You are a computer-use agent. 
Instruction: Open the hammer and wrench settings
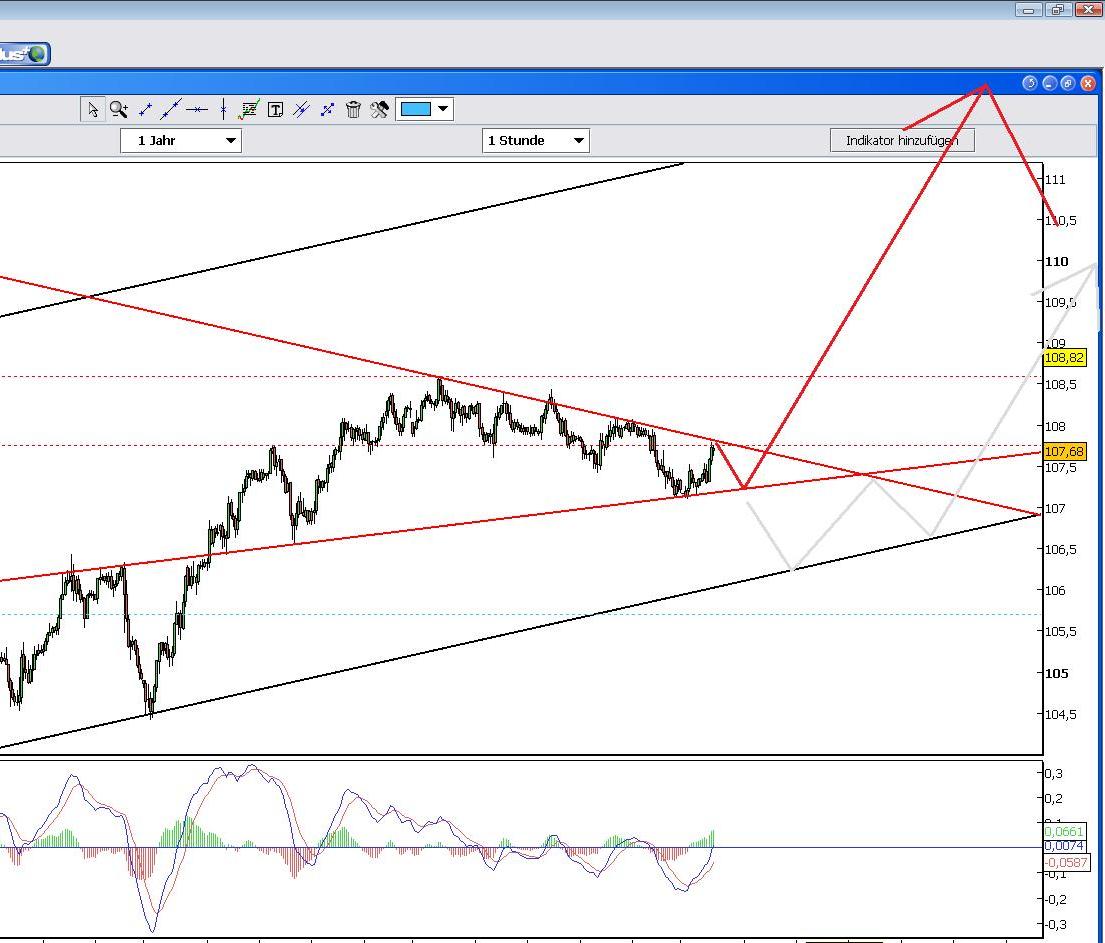(379, 109)
